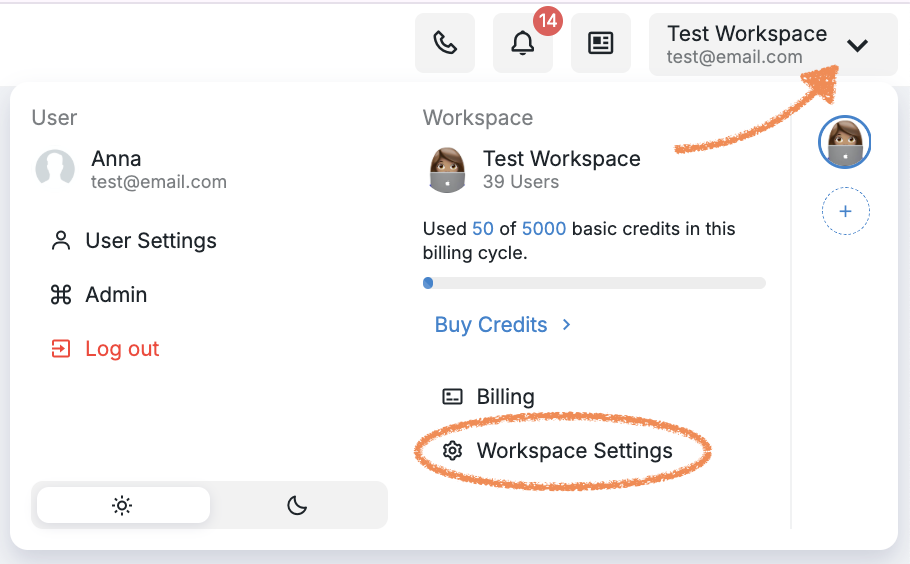Open User Settings menu item
The image size is (910, 564).
coord(133,241)
